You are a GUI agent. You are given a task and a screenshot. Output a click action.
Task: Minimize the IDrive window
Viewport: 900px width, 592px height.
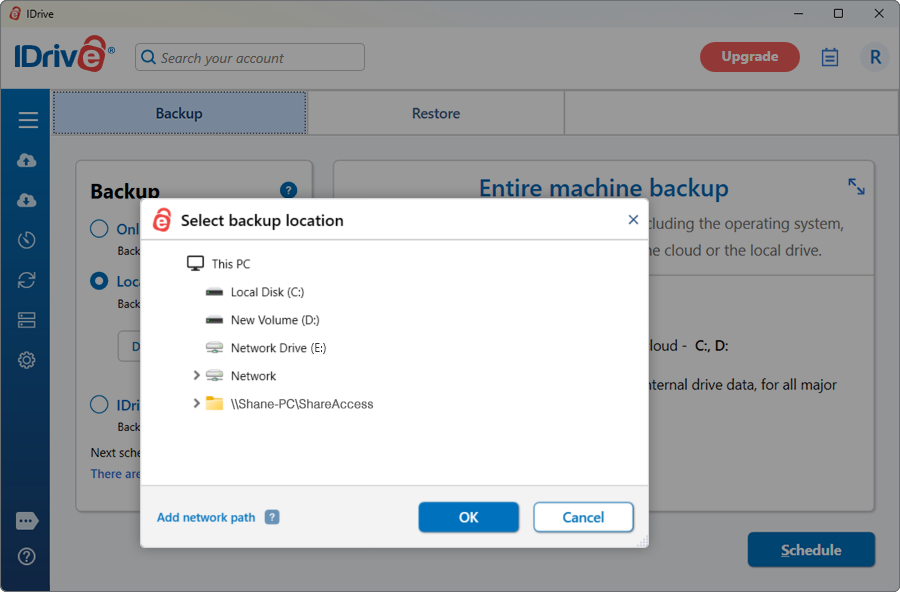coord(798,13)
